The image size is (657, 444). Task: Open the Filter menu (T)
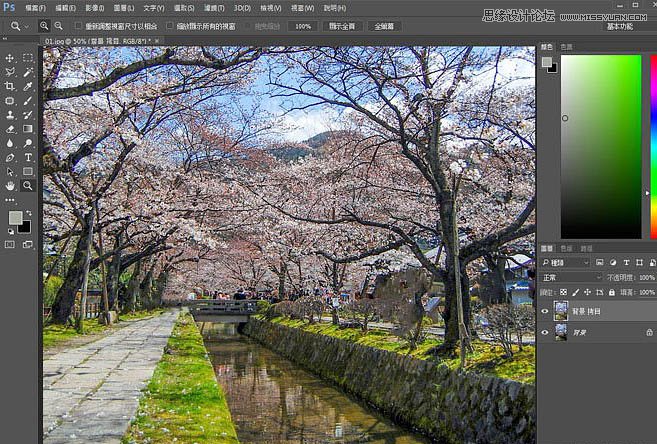(214, 8)
